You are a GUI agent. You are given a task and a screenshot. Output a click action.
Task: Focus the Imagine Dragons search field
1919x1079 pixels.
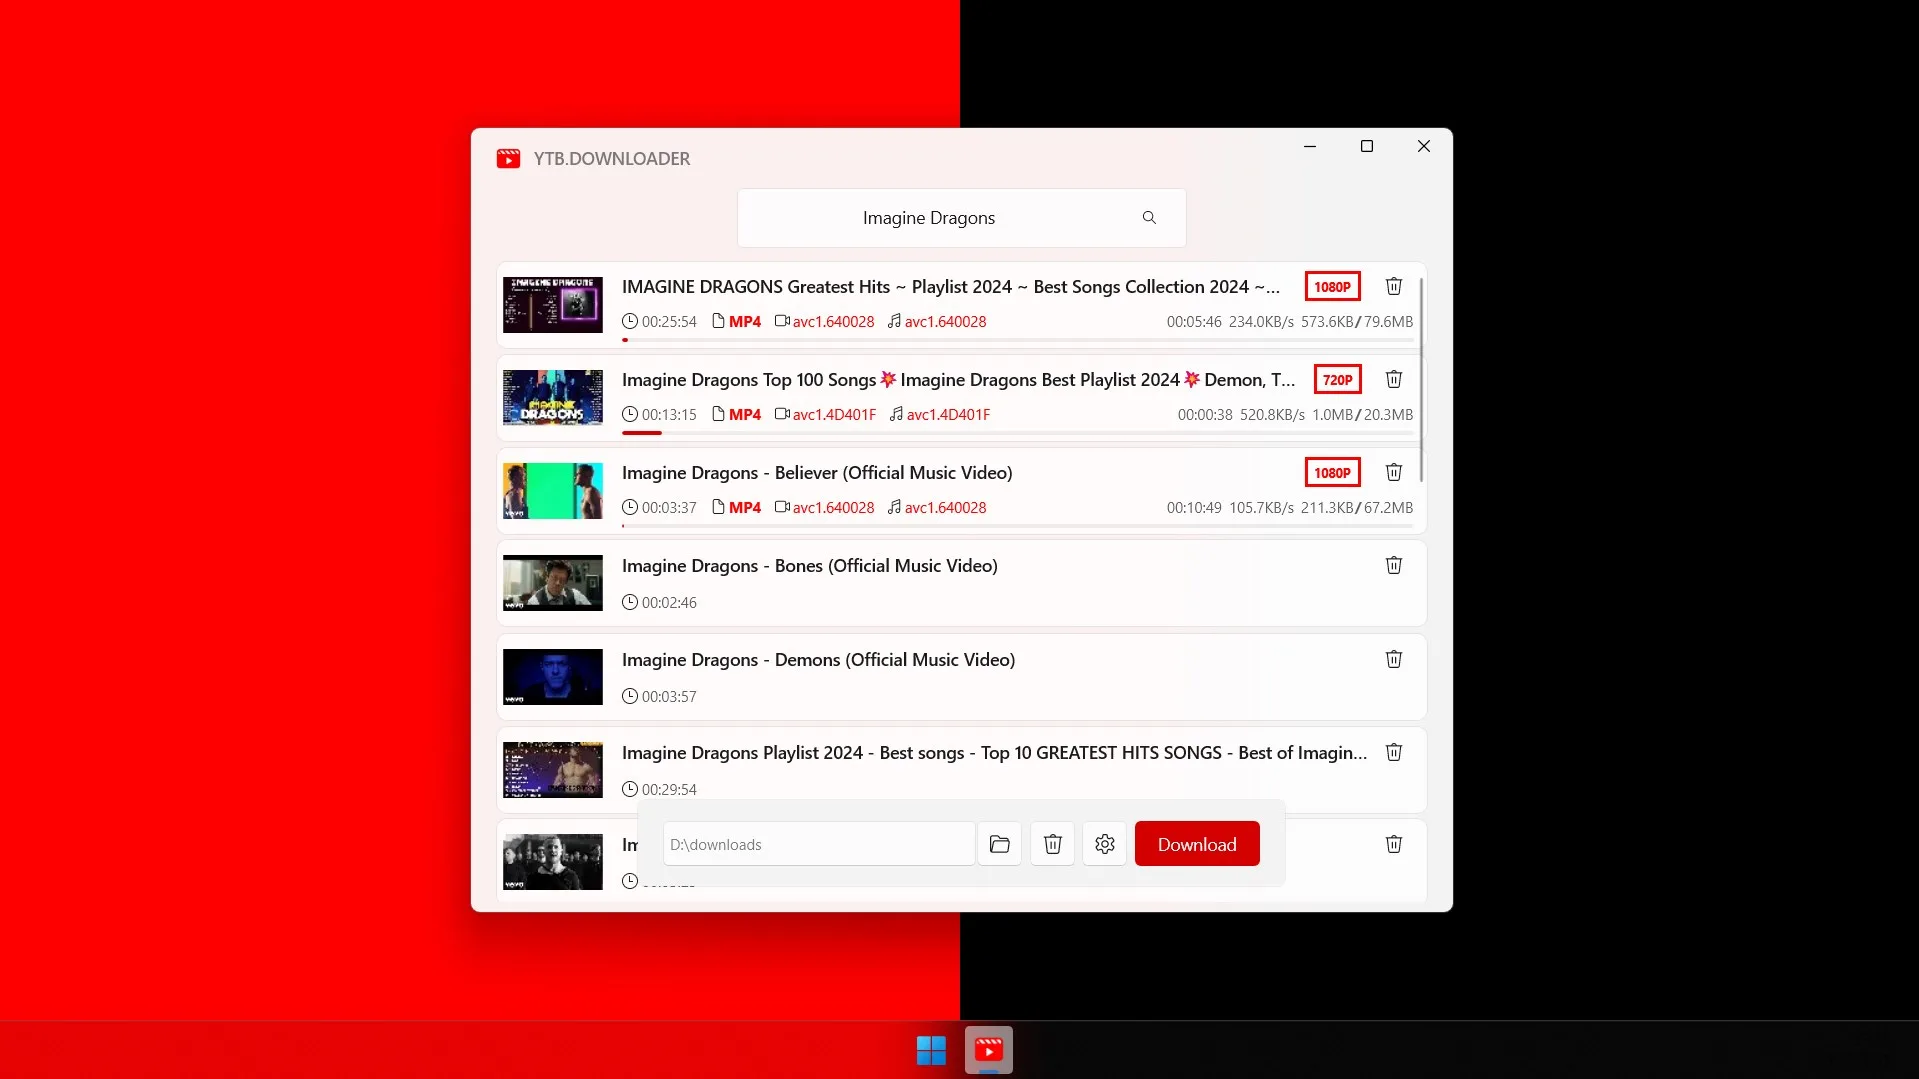tap(961, 218)
